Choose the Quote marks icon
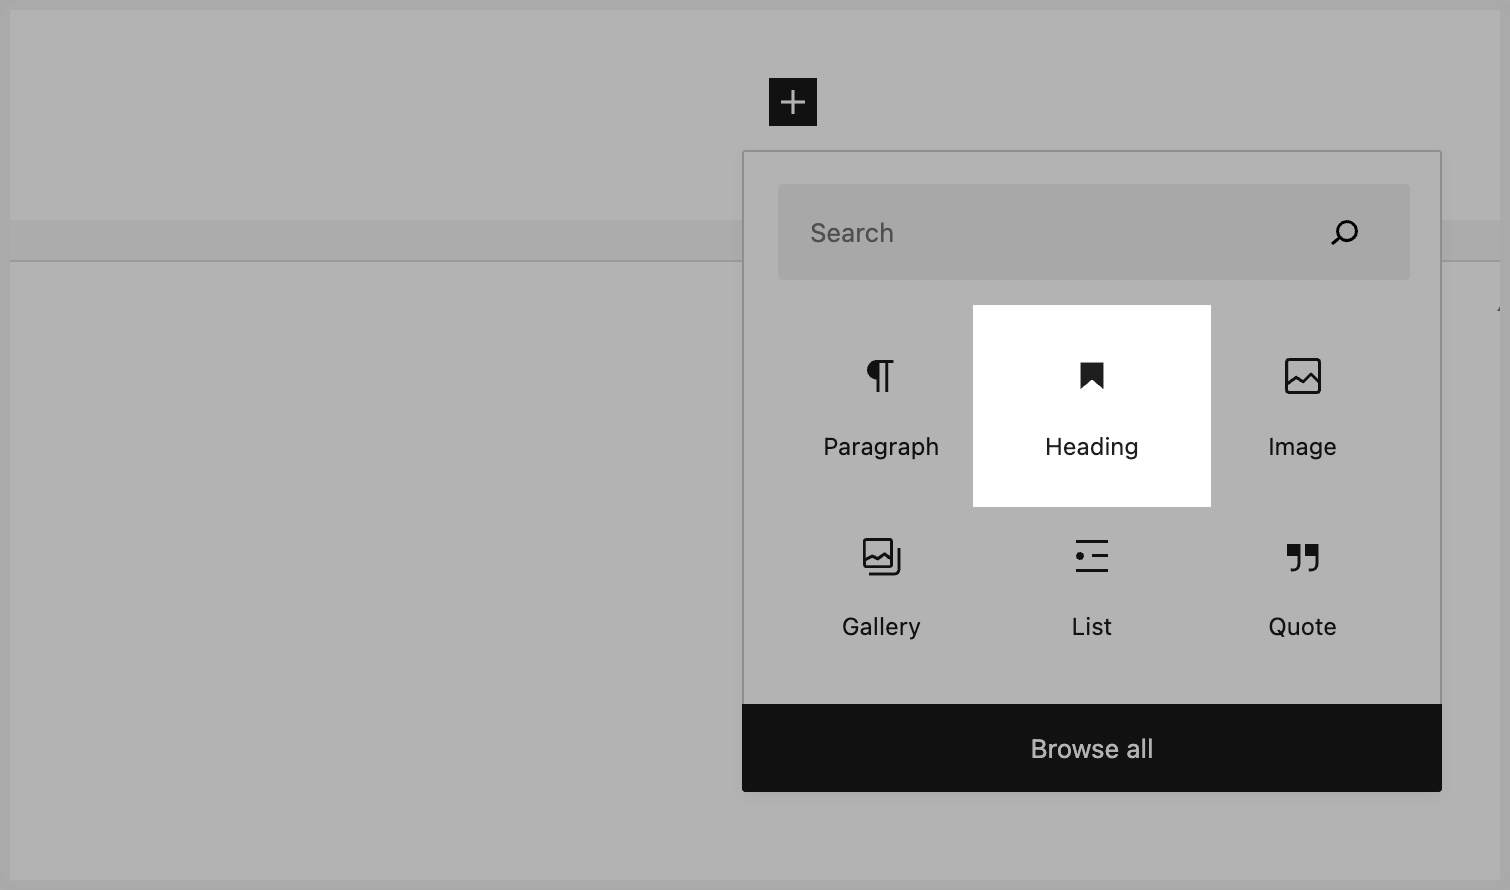Screen dimensions: 1510x890 [1302, 556]
